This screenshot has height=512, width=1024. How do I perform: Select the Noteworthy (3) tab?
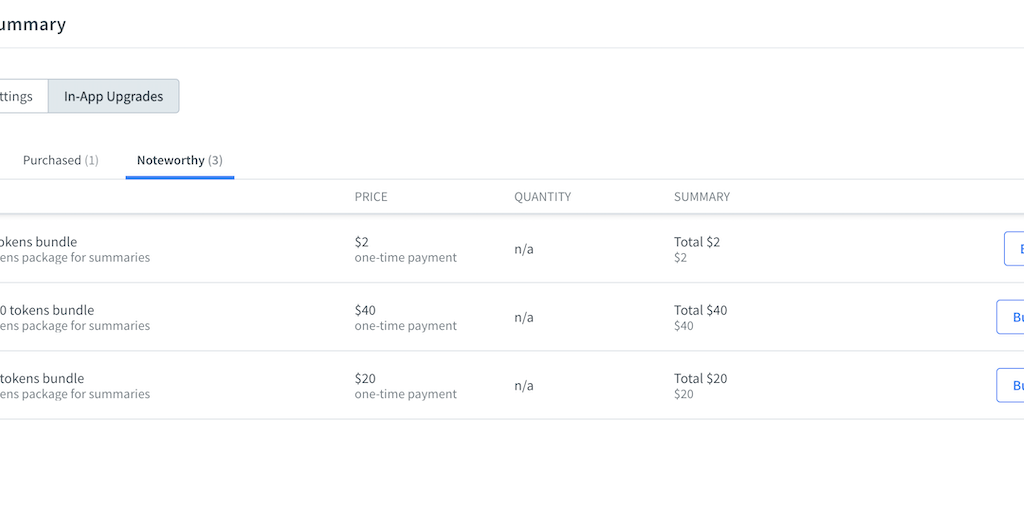pos(179,160)
